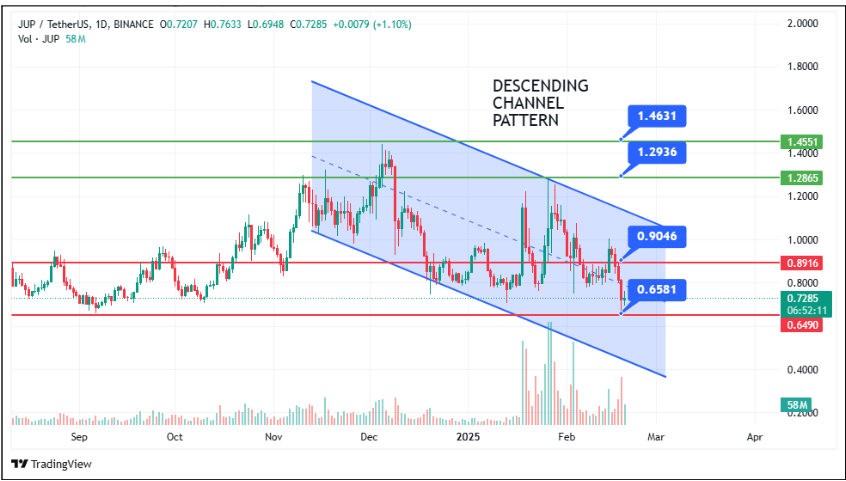
Task: Click the red 0.6490 price axis tag
Action: tap(804, 326)
